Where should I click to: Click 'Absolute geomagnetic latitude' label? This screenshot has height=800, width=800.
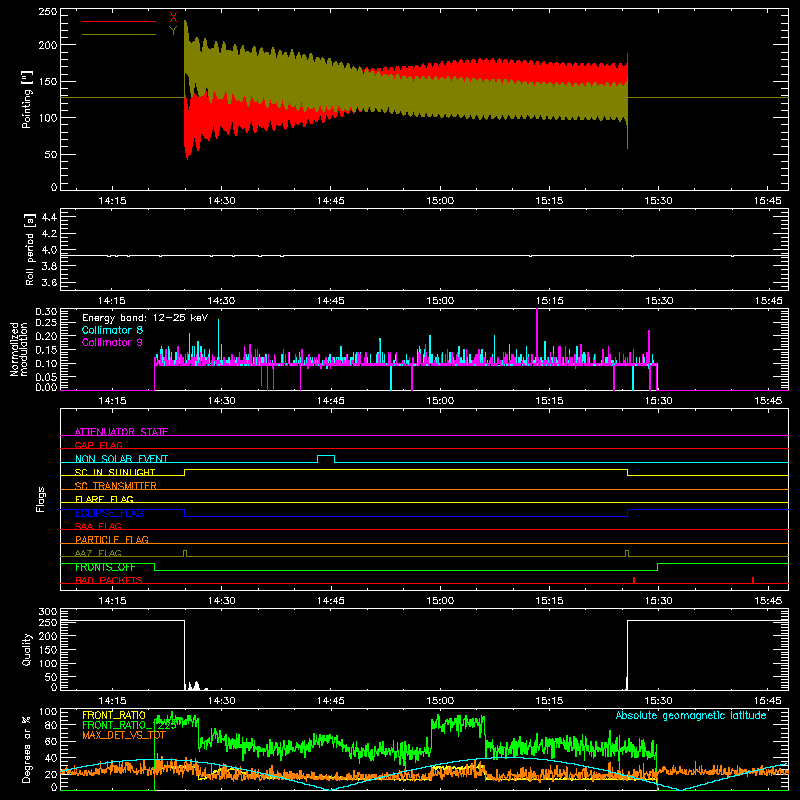[x=691, y=715]
